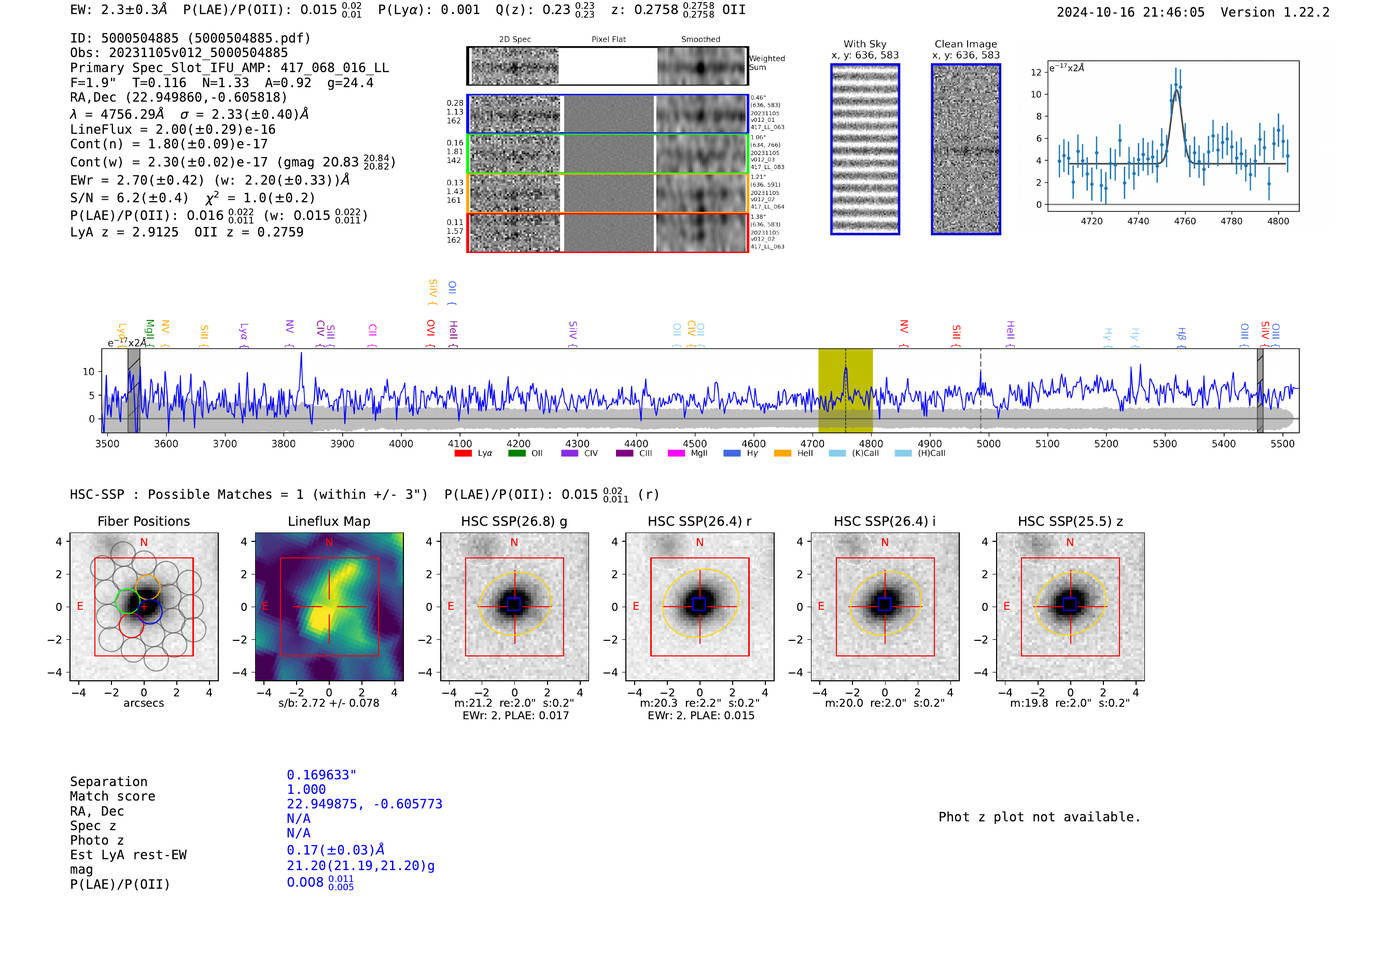Image resolution: width=1400 pixels, height=953 pixels.
Task: Click the RA, Dec value 22.949875, -0.605773
Action: coord(364,804)
